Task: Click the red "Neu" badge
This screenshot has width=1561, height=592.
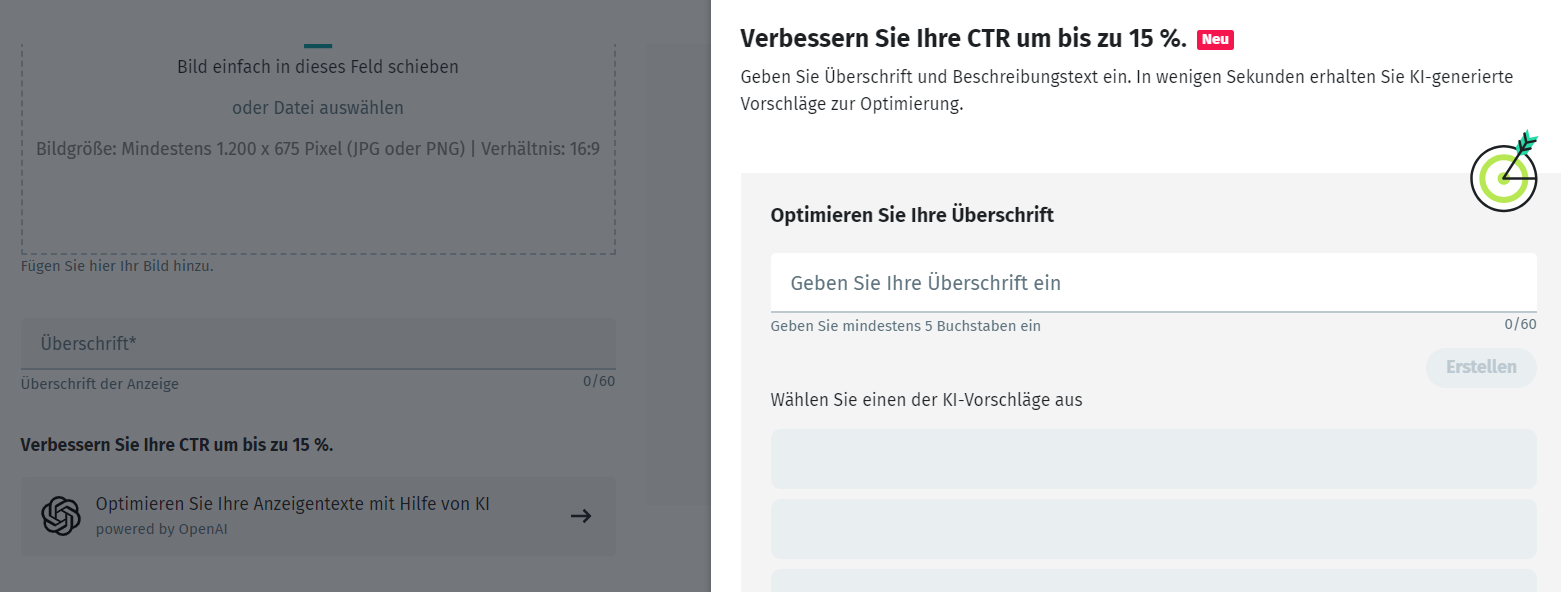Action: pos(1215,40)
